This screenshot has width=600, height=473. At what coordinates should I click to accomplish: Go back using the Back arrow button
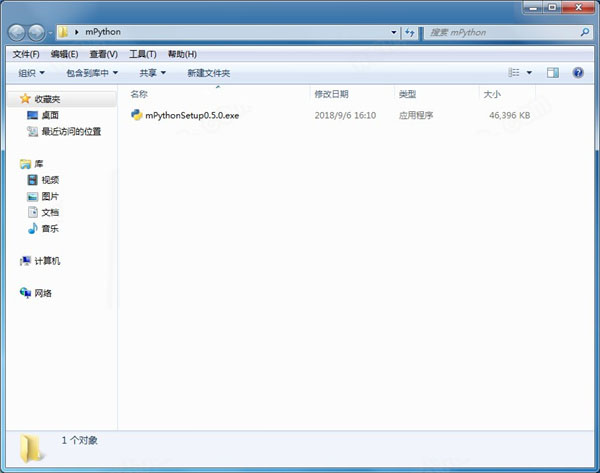16,33
